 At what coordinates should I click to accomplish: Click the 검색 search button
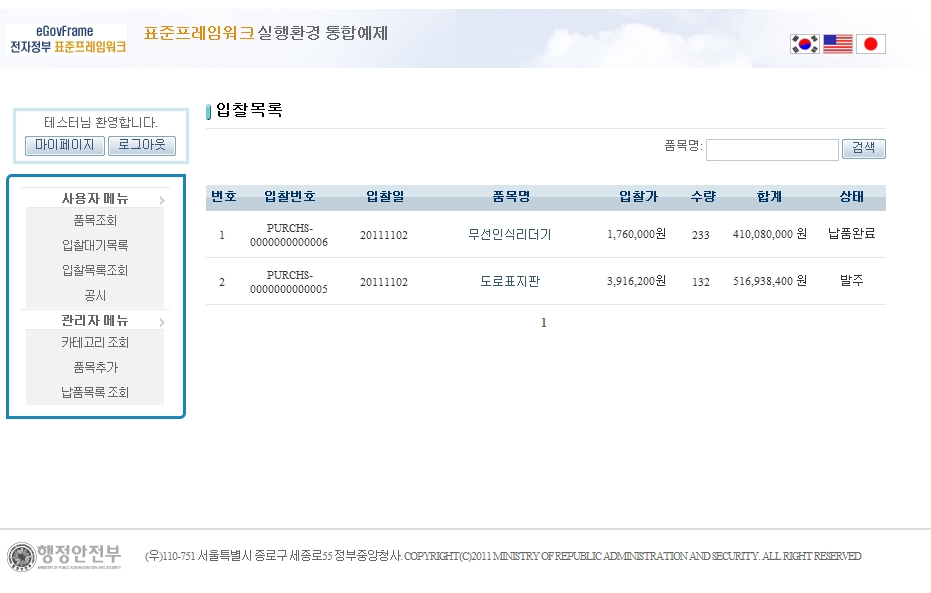863,149
